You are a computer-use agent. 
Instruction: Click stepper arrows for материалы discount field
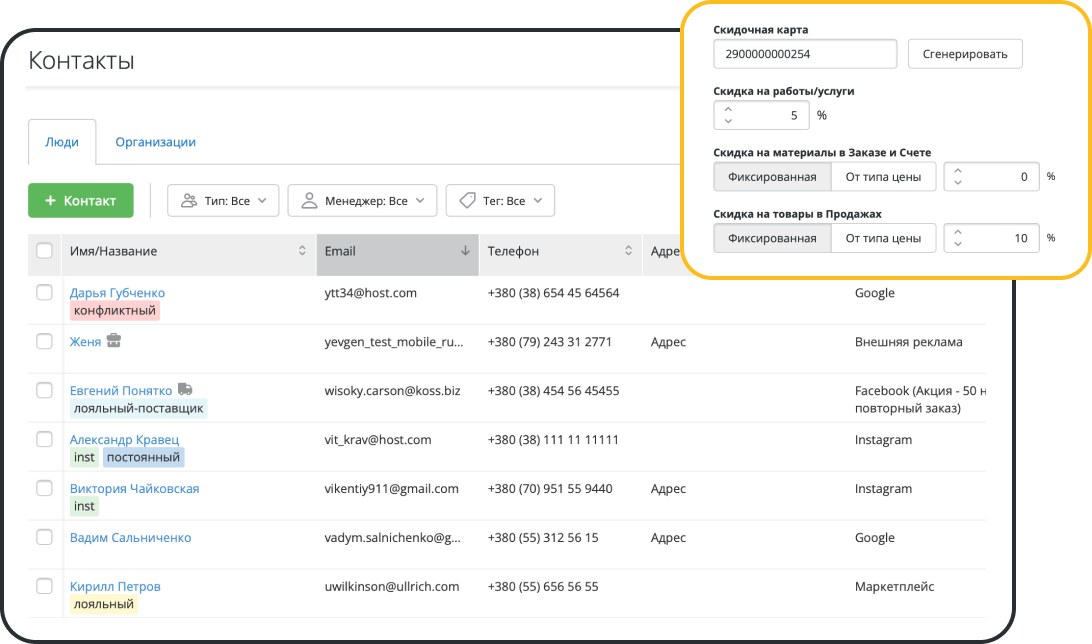tap(958, 177)
